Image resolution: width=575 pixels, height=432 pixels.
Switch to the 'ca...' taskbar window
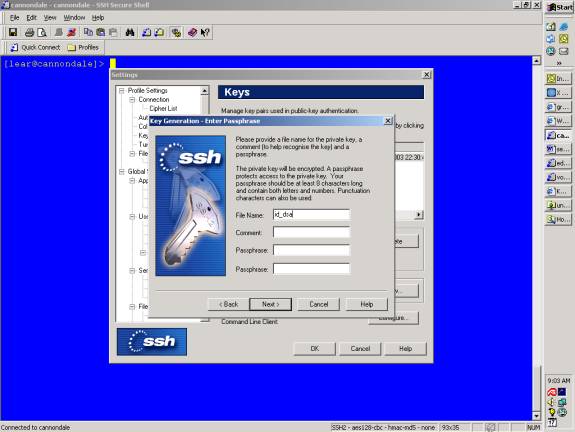click(558, 135)
